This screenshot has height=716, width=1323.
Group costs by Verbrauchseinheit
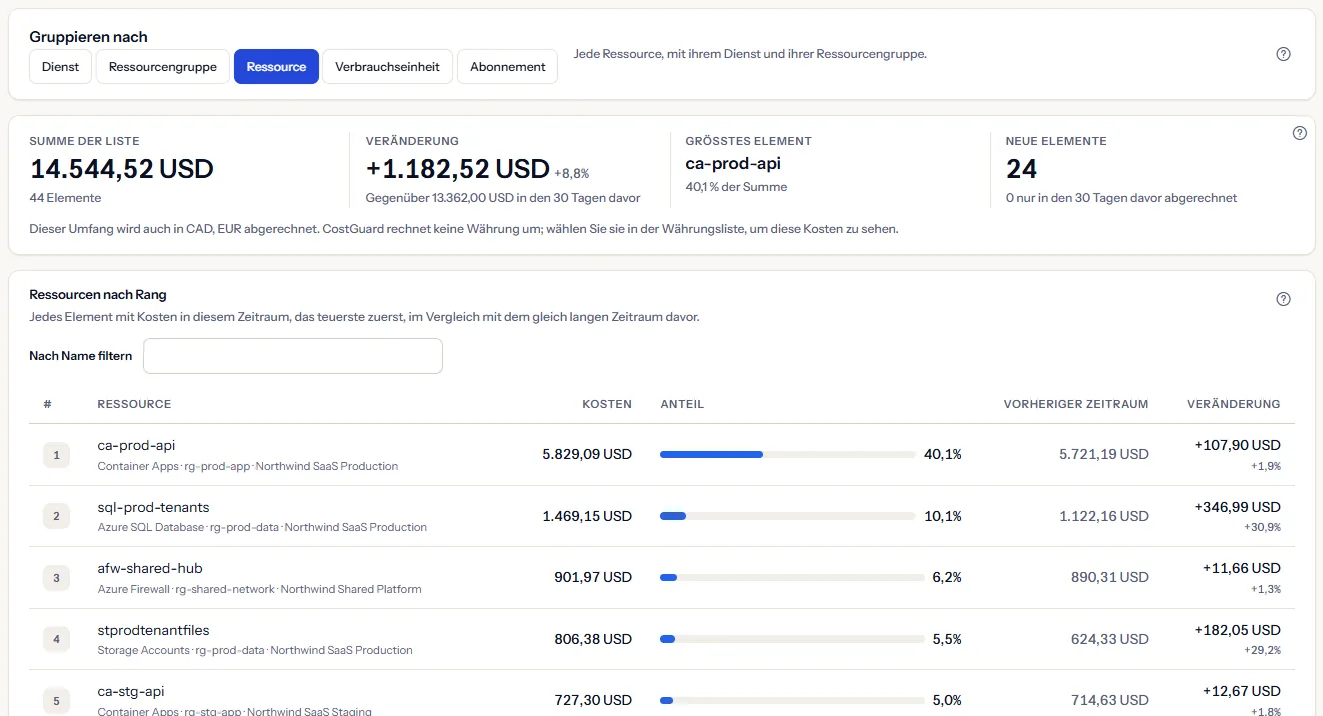pos(387,67)
